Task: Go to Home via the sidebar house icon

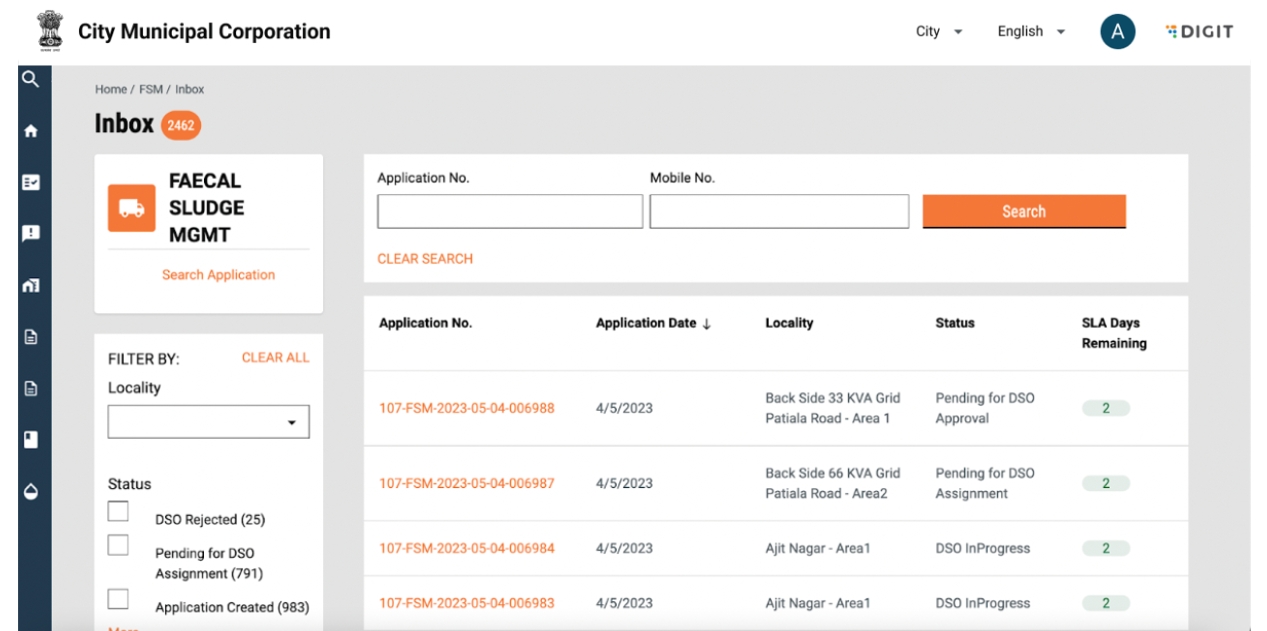Action: 30,131
